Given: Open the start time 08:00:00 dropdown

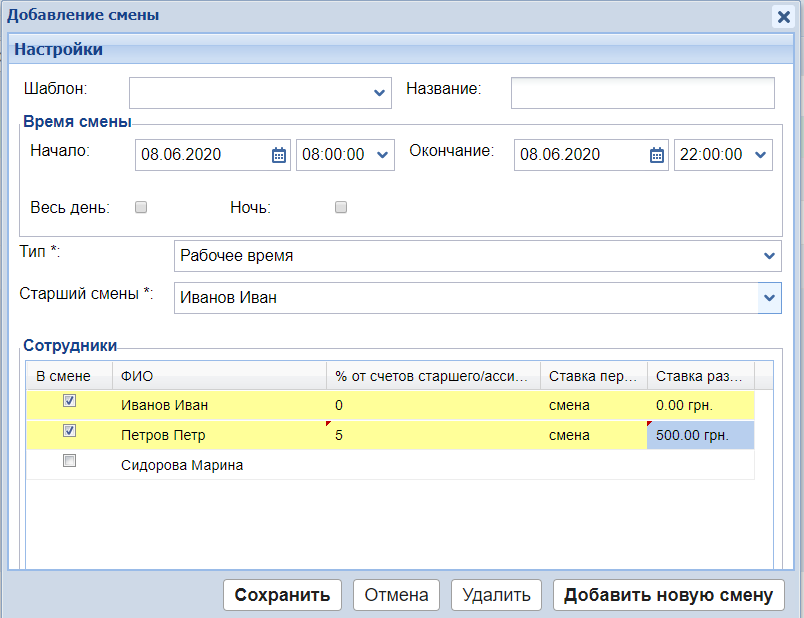Looking at the screenshot, I should pos(382,155).
